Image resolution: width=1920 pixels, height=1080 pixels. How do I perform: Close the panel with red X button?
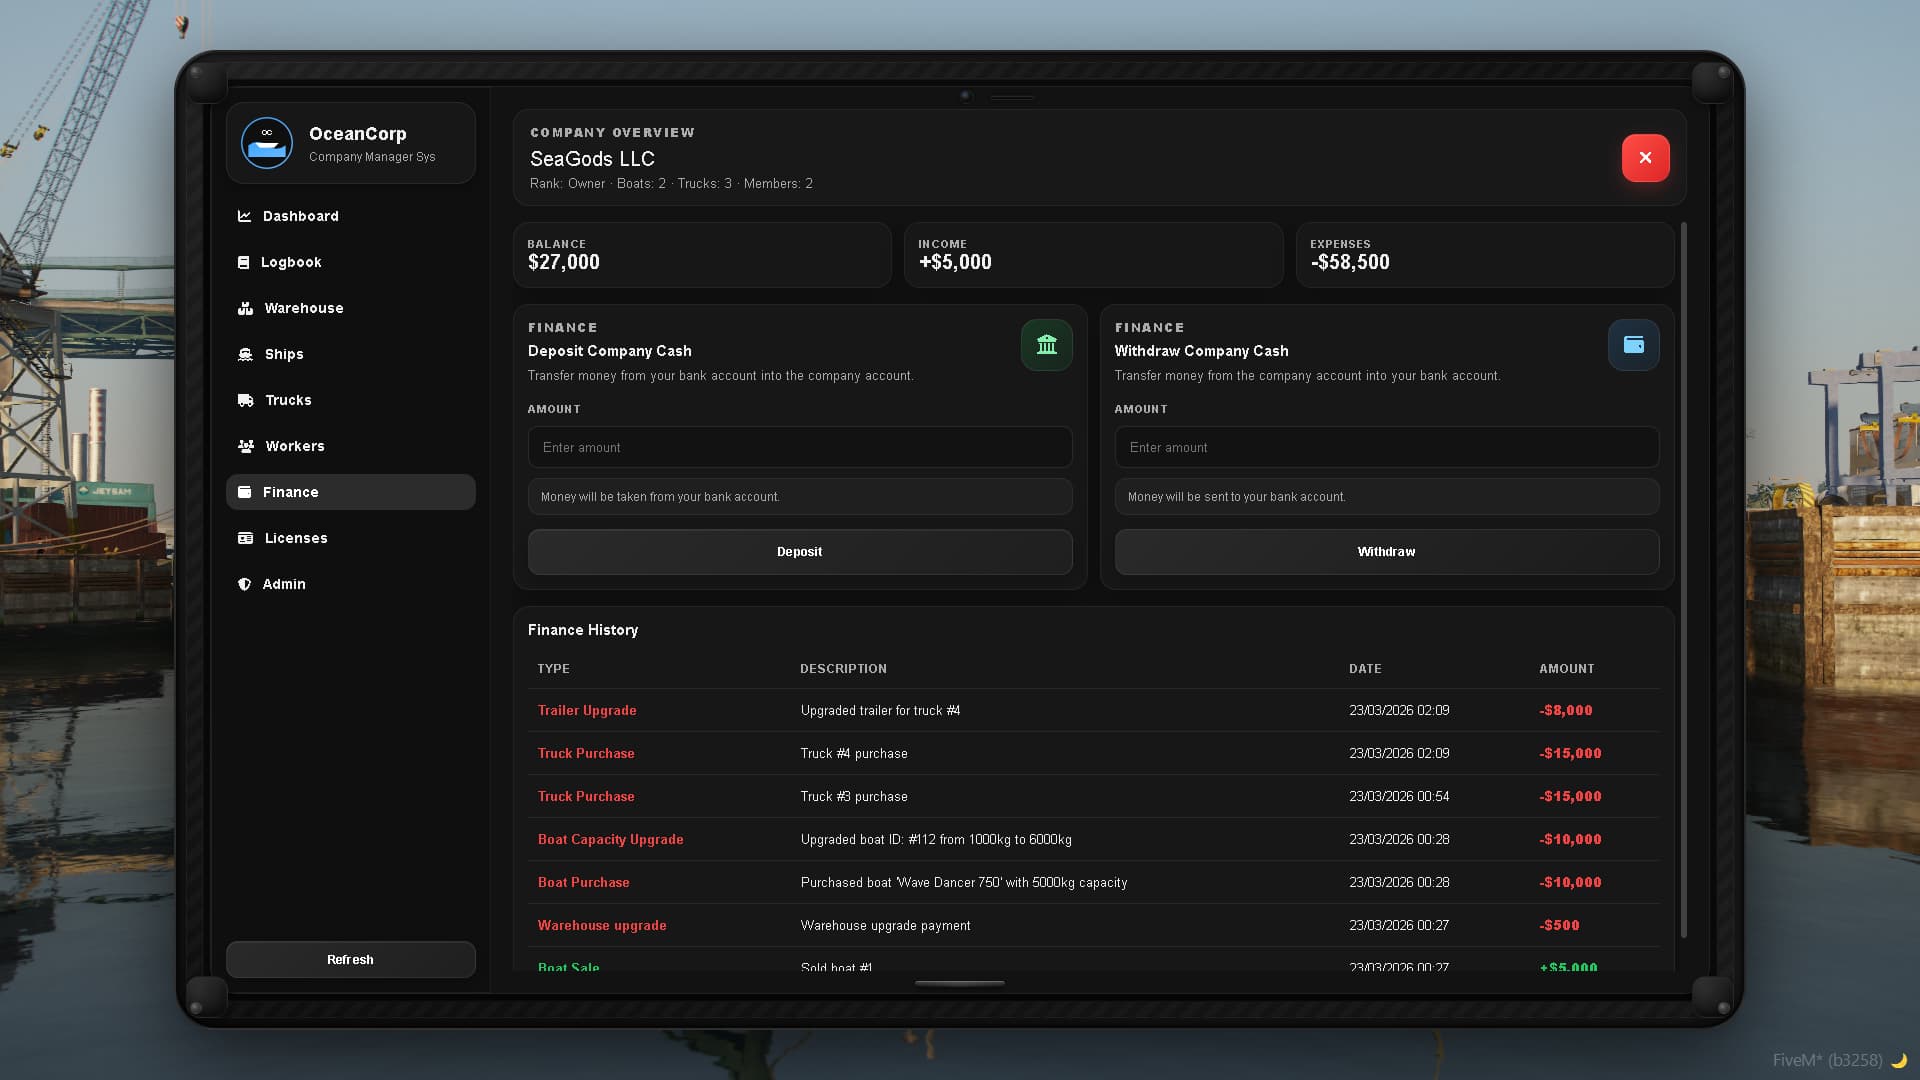(1645, 158)
